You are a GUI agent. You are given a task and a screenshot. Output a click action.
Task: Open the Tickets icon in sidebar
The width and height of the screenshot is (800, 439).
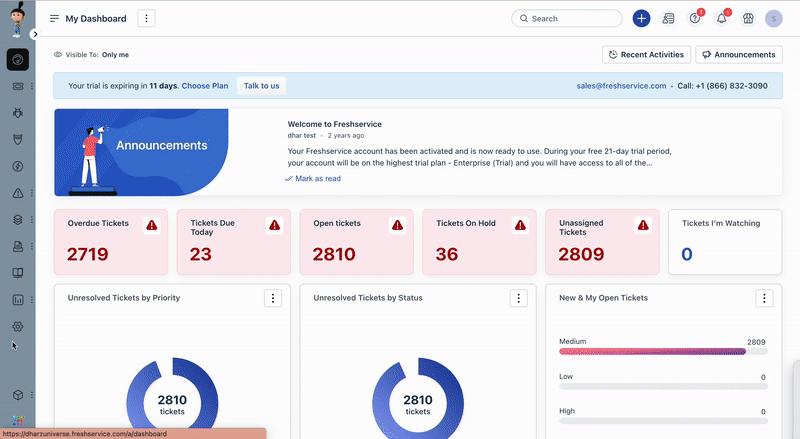18,86
